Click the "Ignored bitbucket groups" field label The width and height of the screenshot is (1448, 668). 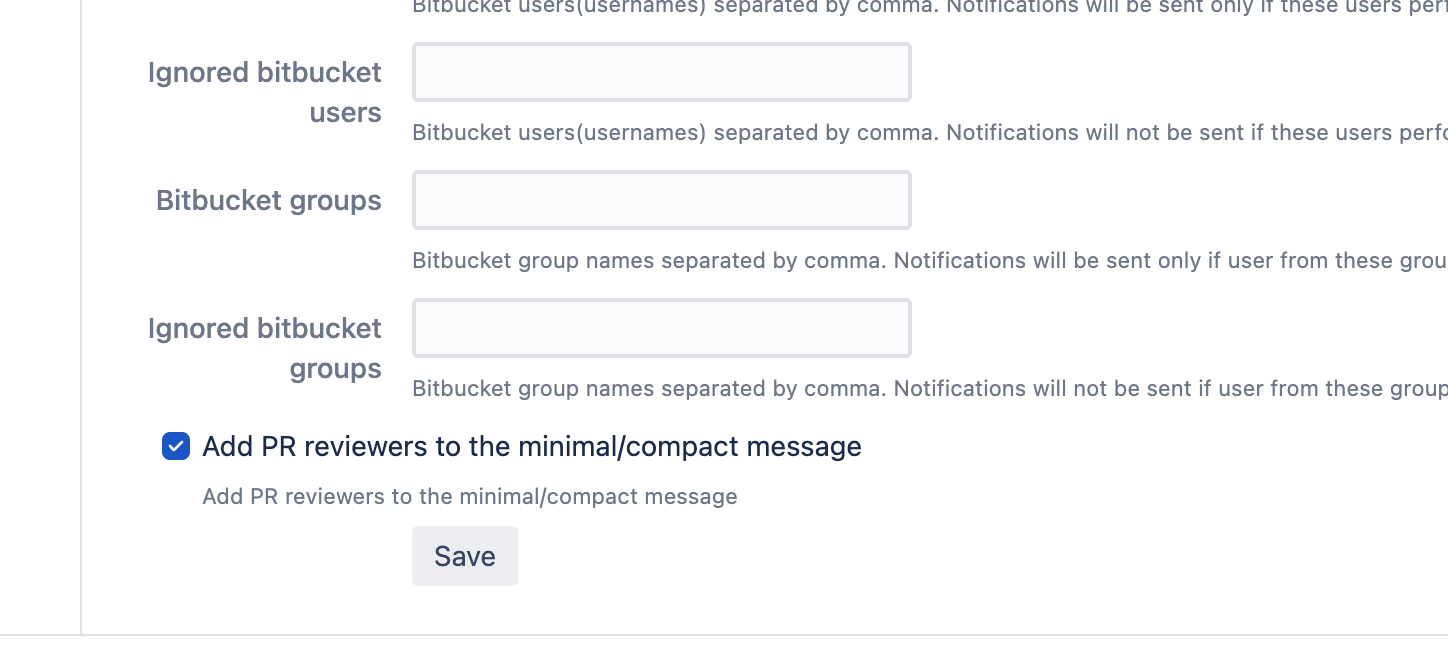pos(265,348)
